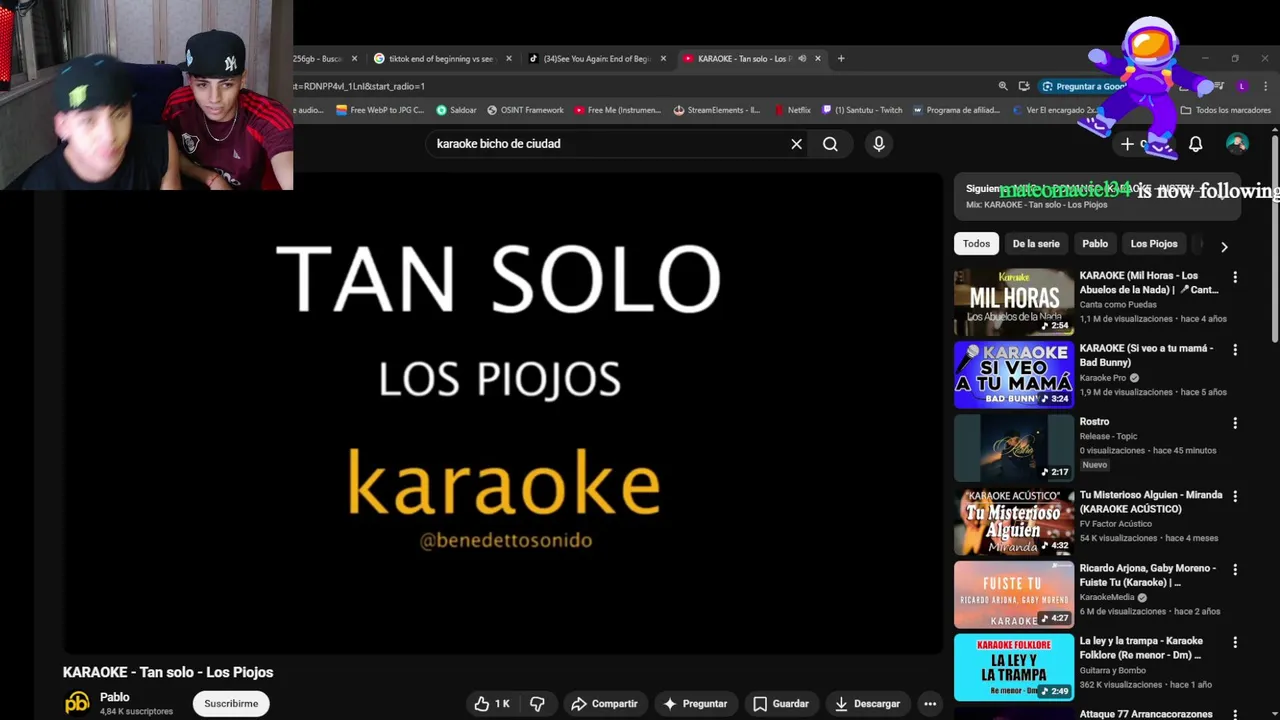Switch to tiktok end of beginning tab
Viewport: 1280px width, 720px height.
[x=440, y=59]
